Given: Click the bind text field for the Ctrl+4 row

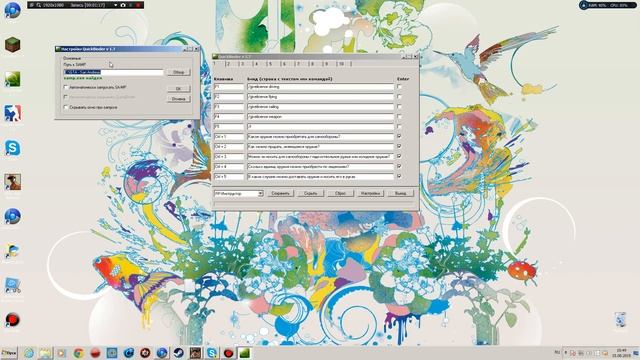Looking at the screenshot, I should coord(320,167).
